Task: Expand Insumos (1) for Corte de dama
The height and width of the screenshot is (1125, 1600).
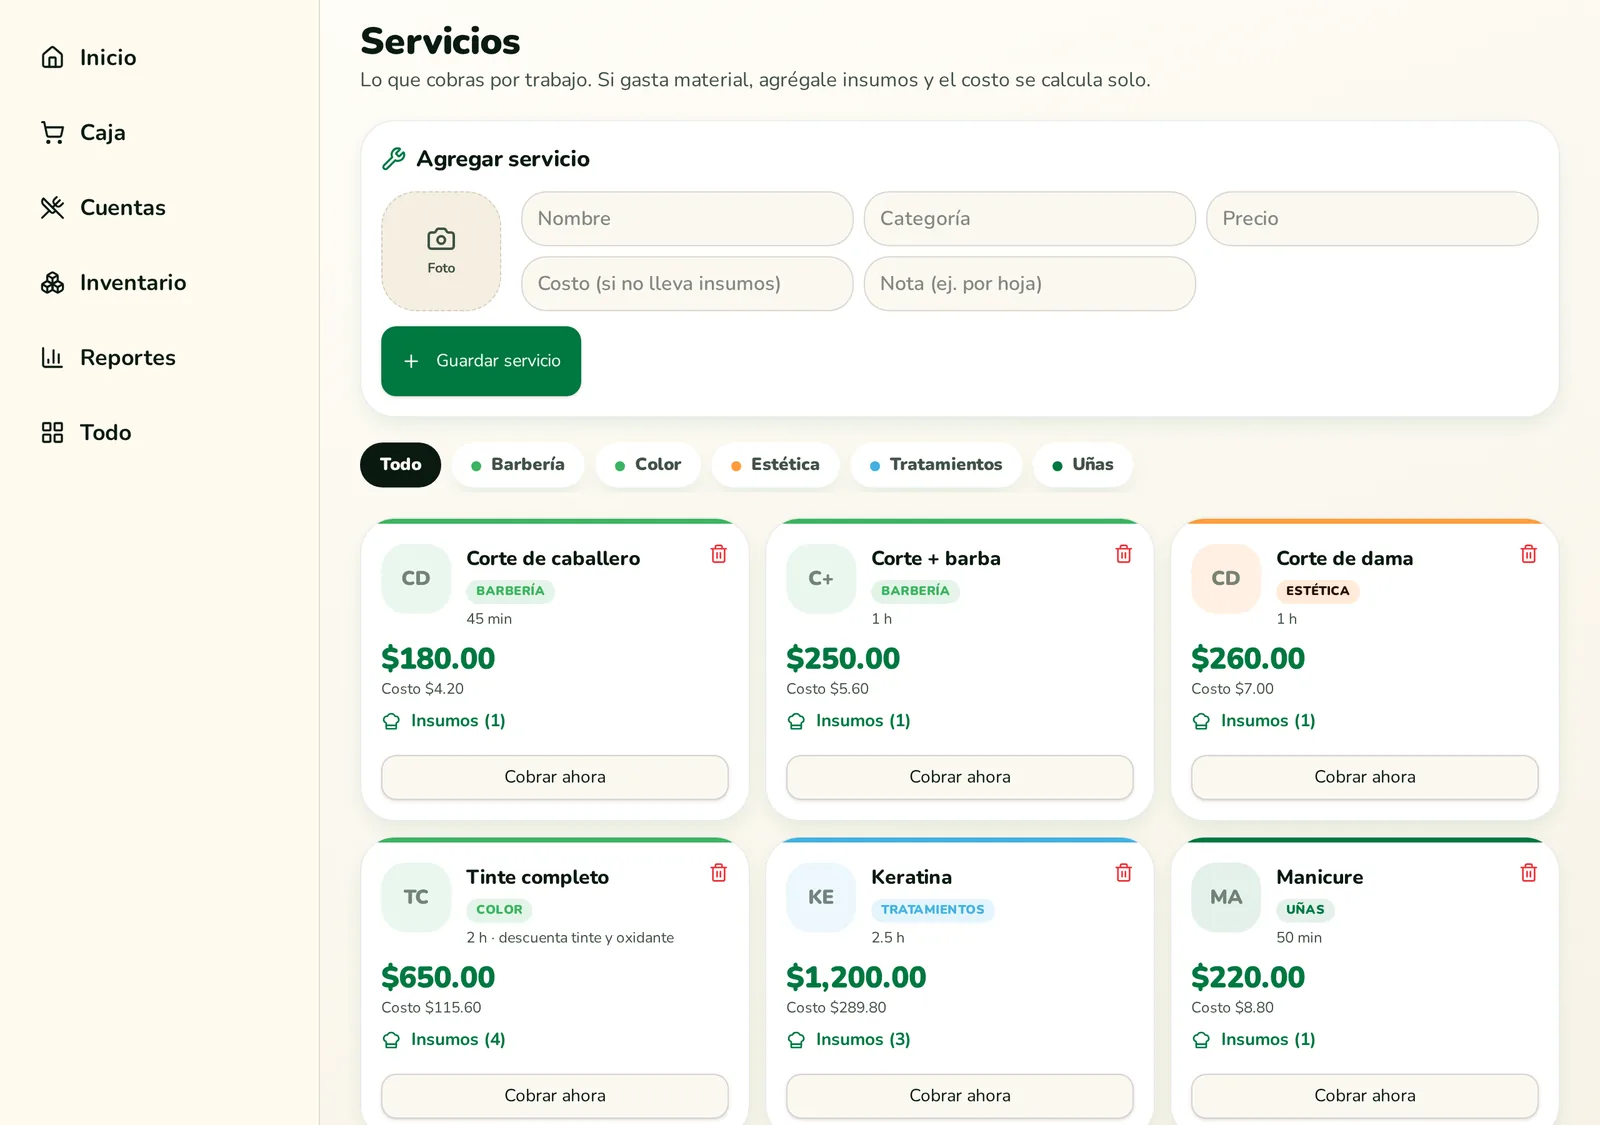Action: [1254, 721]
